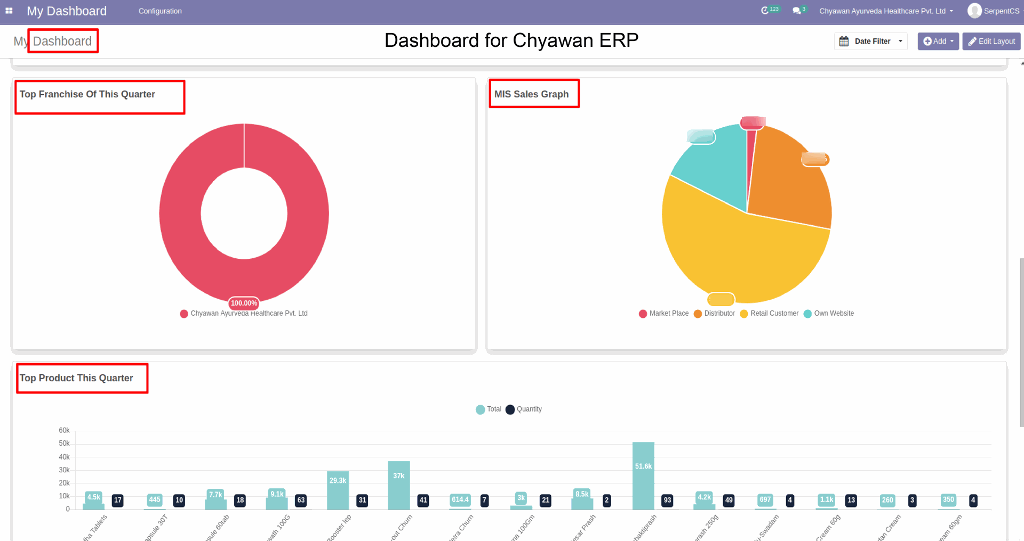Screen dimensions: 1024x541
Task: Toggle the Own Website legend entry
Action: click(829, 314)
